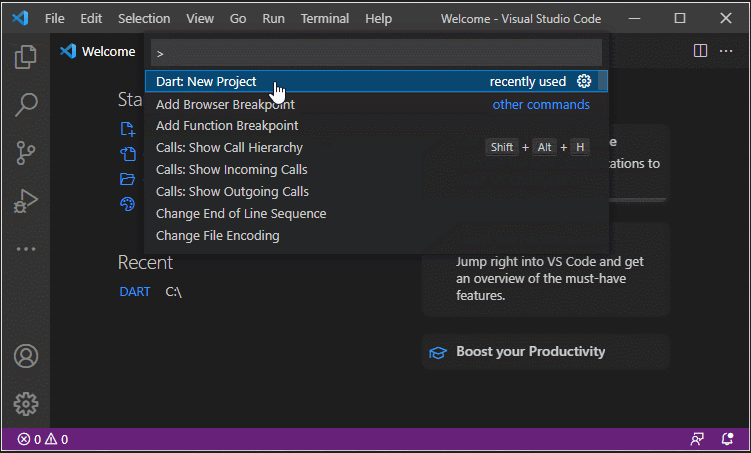751x453 pixels.
Task: Run Dart: New Project command
Action: 206,82
